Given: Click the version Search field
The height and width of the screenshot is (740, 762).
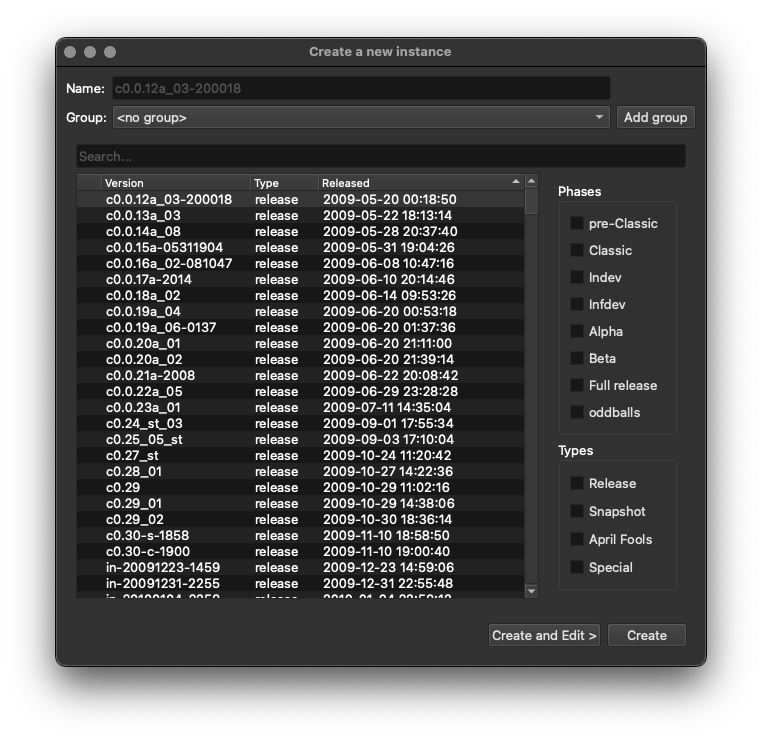Looking at the screenshot, I should pos(381,156).
